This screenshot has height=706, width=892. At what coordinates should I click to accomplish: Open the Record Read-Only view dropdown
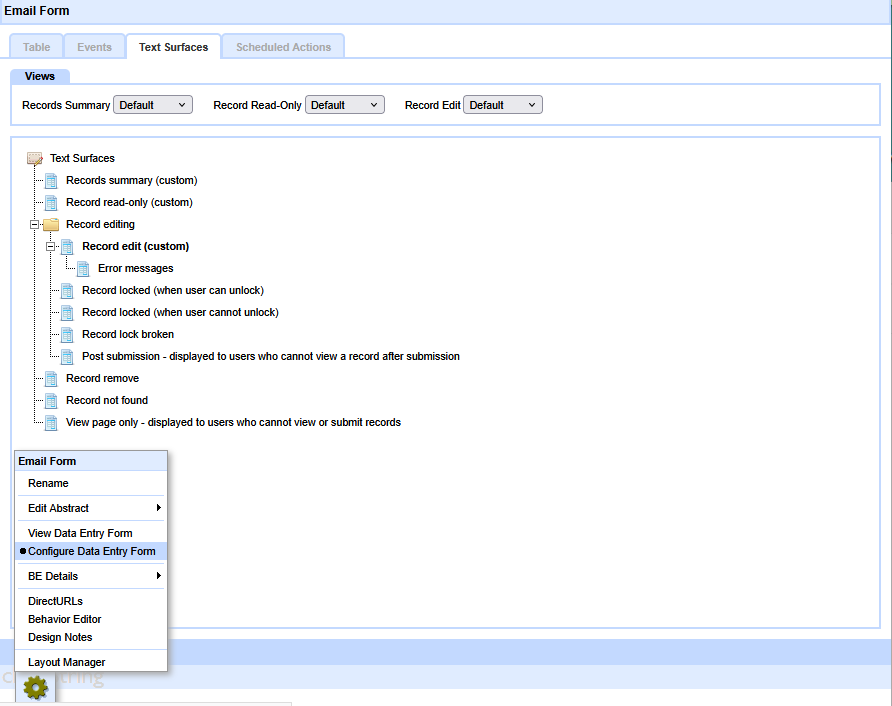point(344,105)
